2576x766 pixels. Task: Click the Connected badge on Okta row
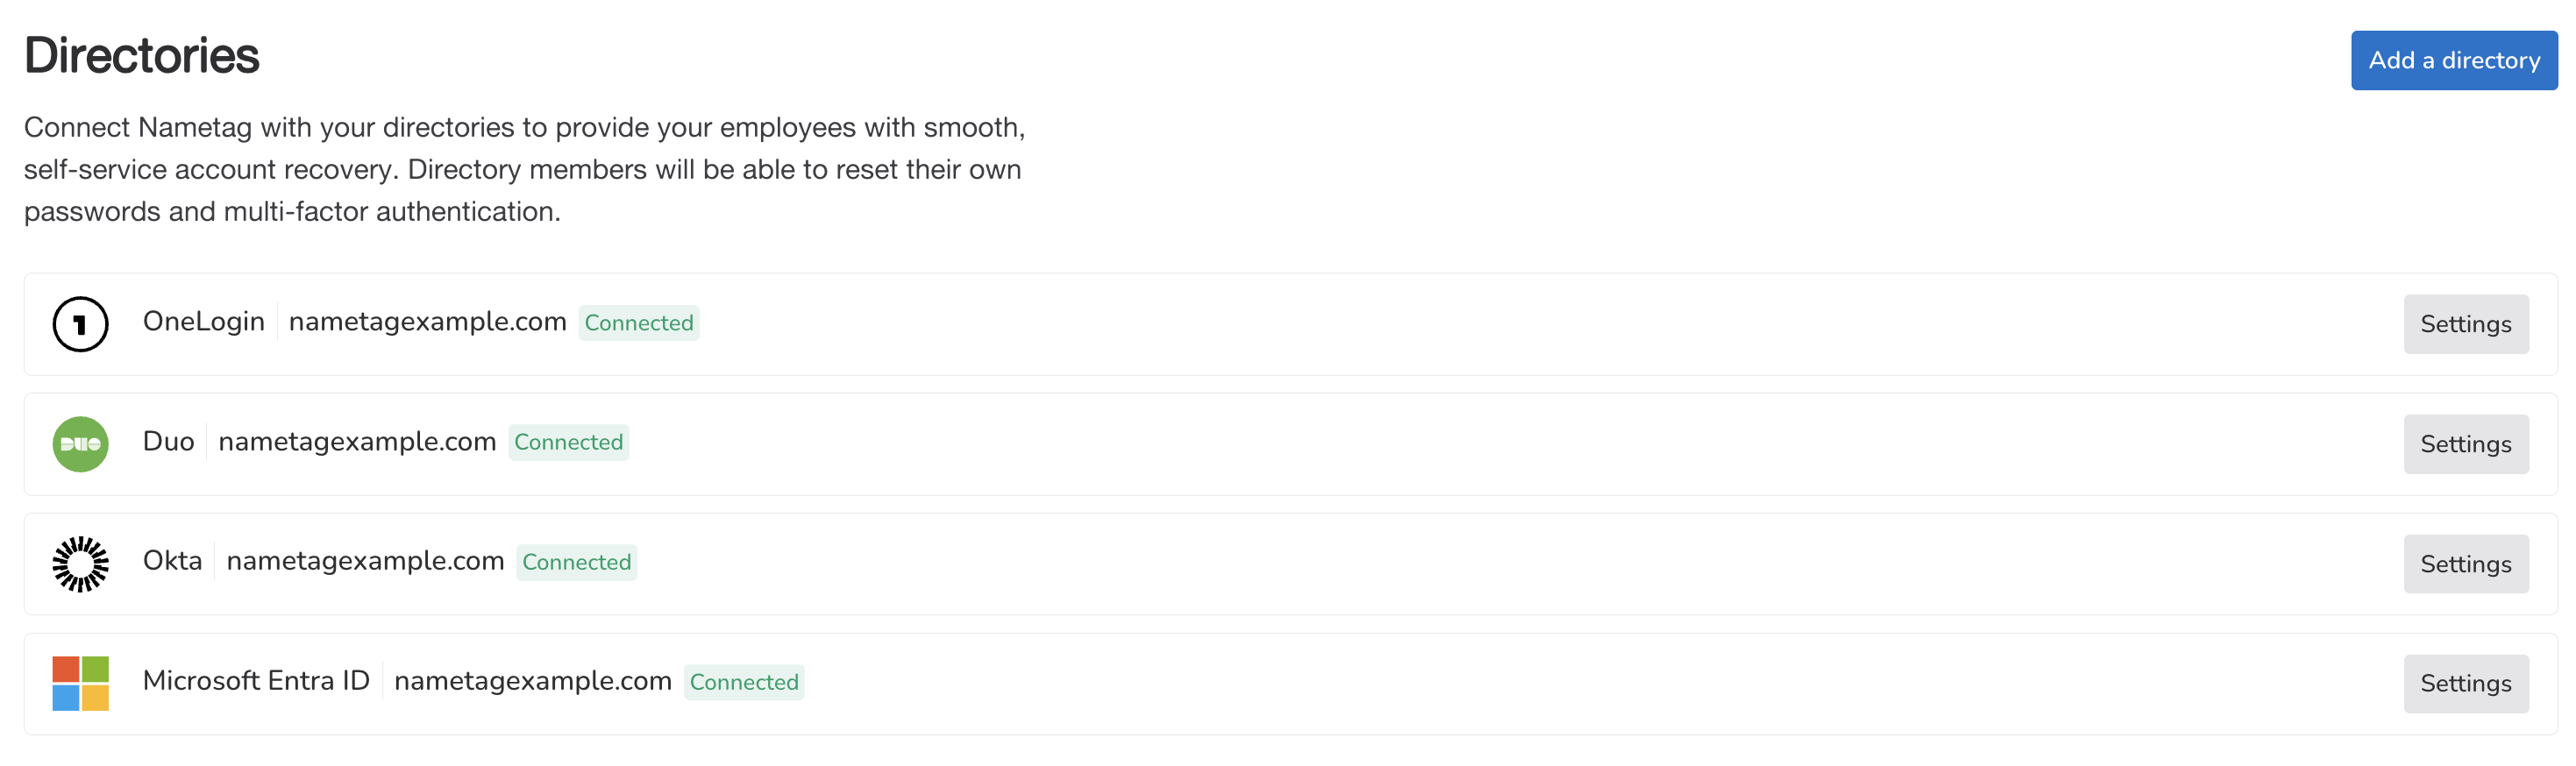click(576, 562)
